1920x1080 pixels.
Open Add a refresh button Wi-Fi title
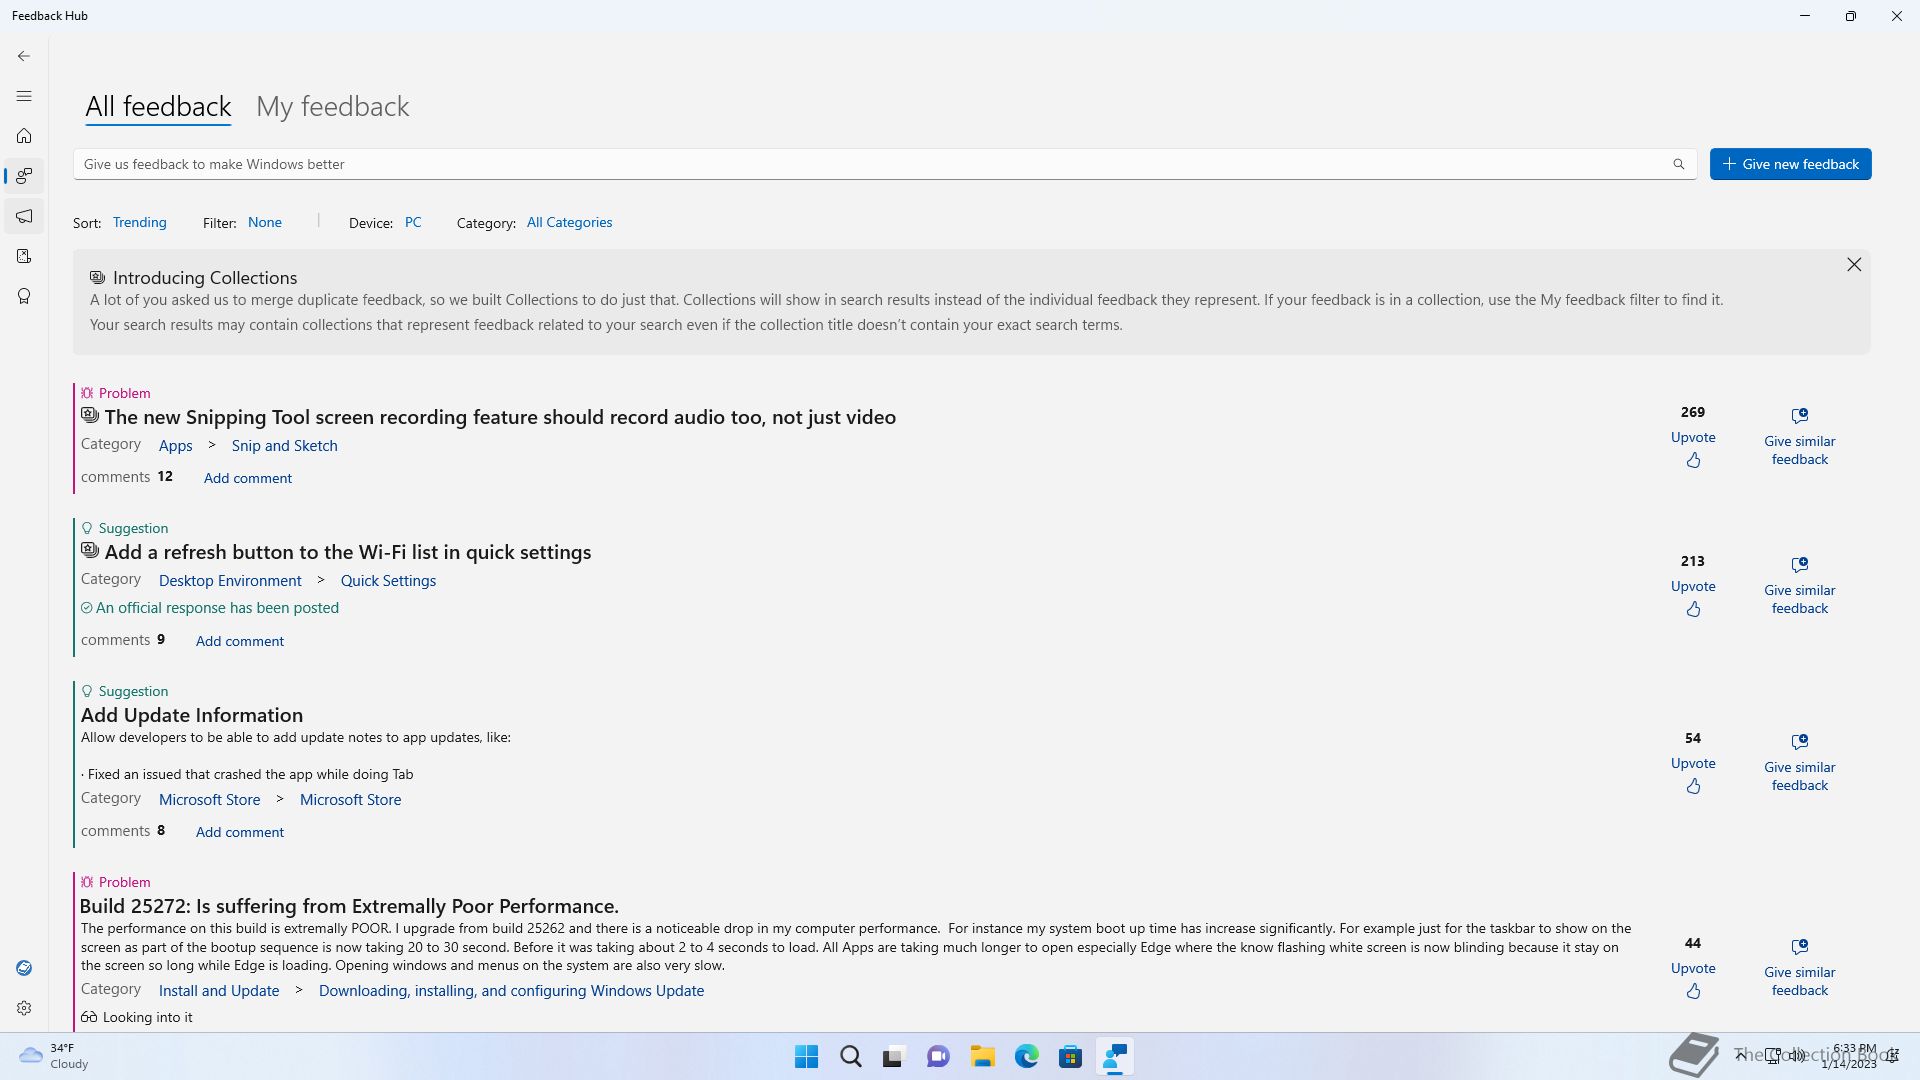tap(348, 552)
